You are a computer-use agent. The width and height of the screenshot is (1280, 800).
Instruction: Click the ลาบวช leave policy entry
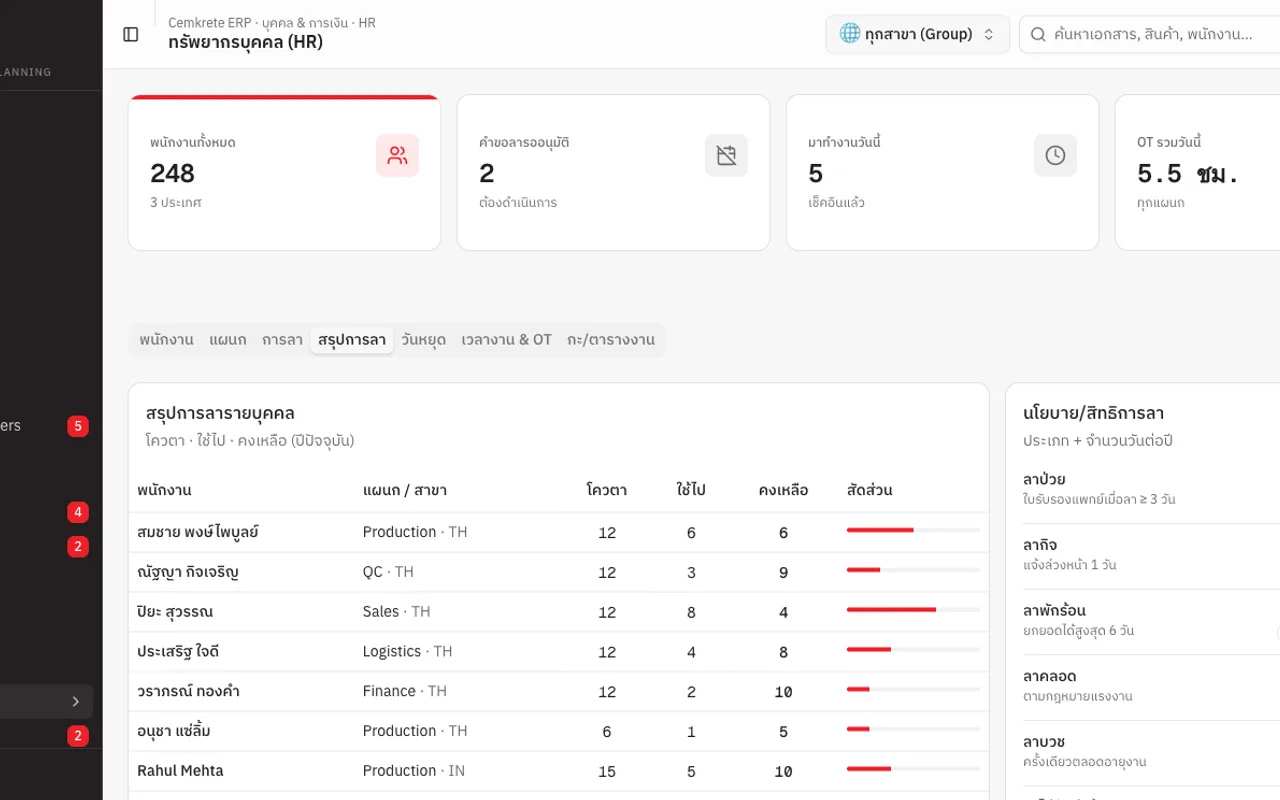click(x=1150, y=751)
